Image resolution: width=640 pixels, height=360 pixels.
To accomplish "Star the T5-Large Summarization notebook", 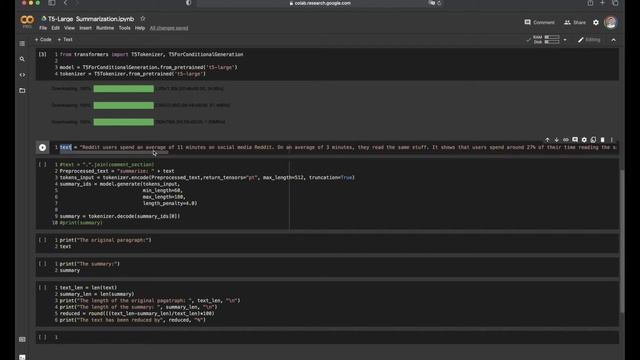I will (x=142, y=19).
